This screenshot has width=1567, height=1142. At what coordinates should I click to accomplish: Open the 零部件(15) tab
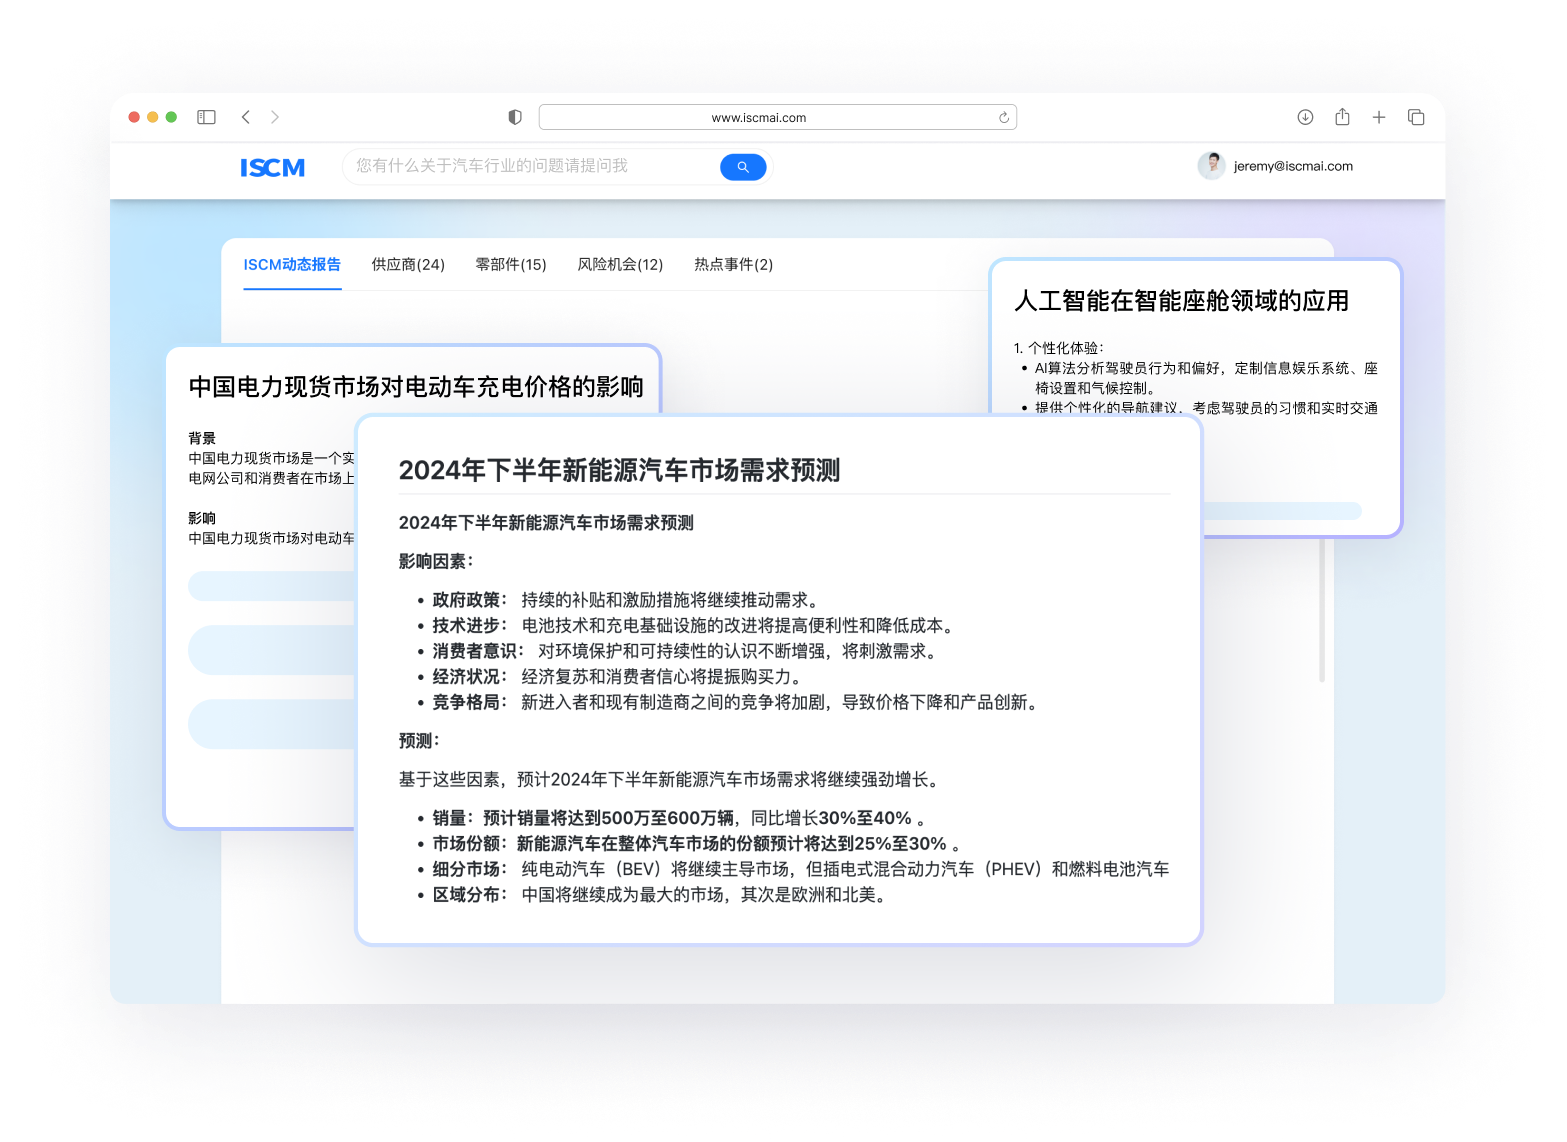coord(511,264)
